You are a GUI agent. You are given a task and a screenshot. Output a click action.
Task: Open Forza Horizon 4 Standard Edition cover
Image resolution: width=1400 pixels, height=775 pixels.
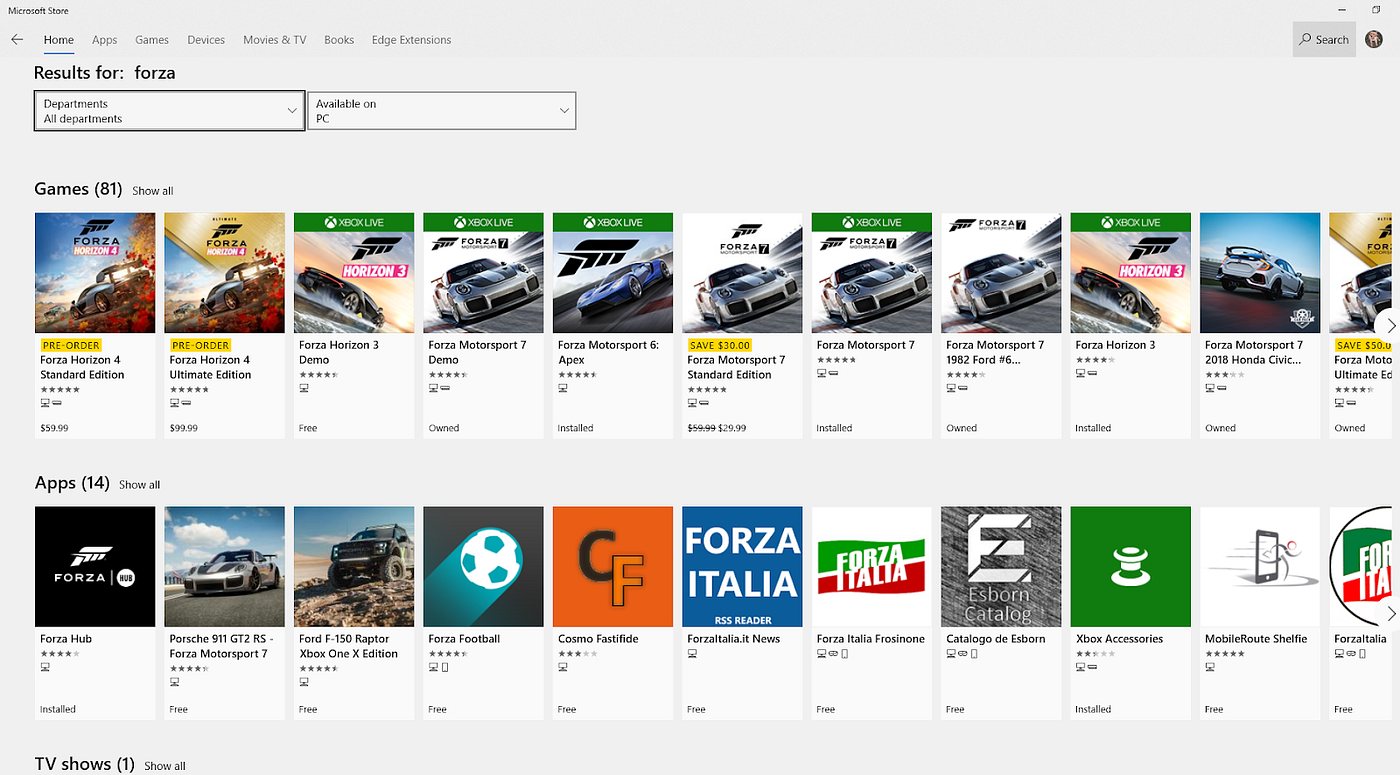click(x=95, y=273)
